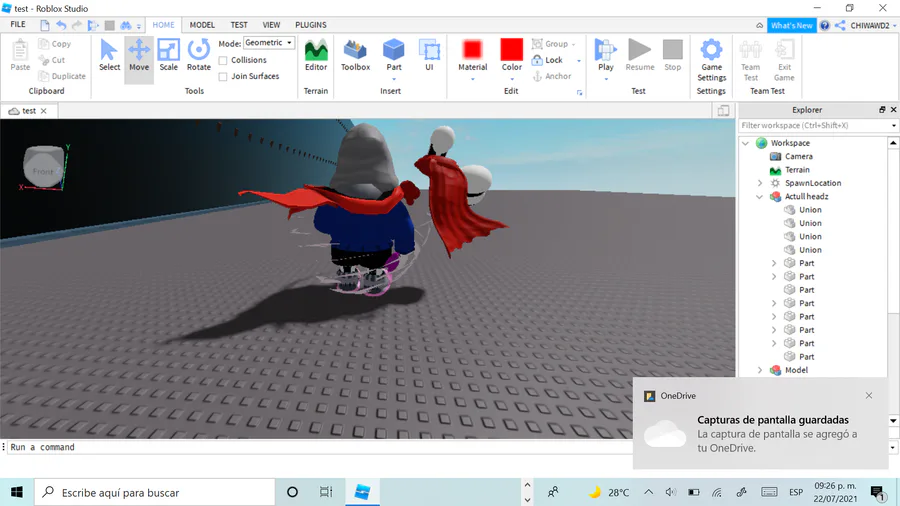This screenshot has height=506, width=900.
Task: Click the Redo arrow in quick access bar
Action: (x=76, y=25)
